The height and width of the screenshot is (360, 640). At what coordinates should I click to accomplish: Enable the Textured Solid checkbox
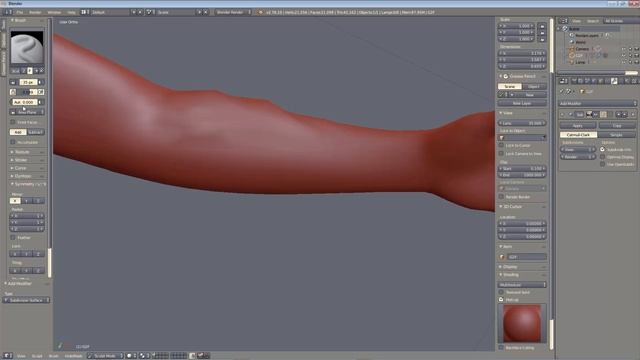point(501,292)
